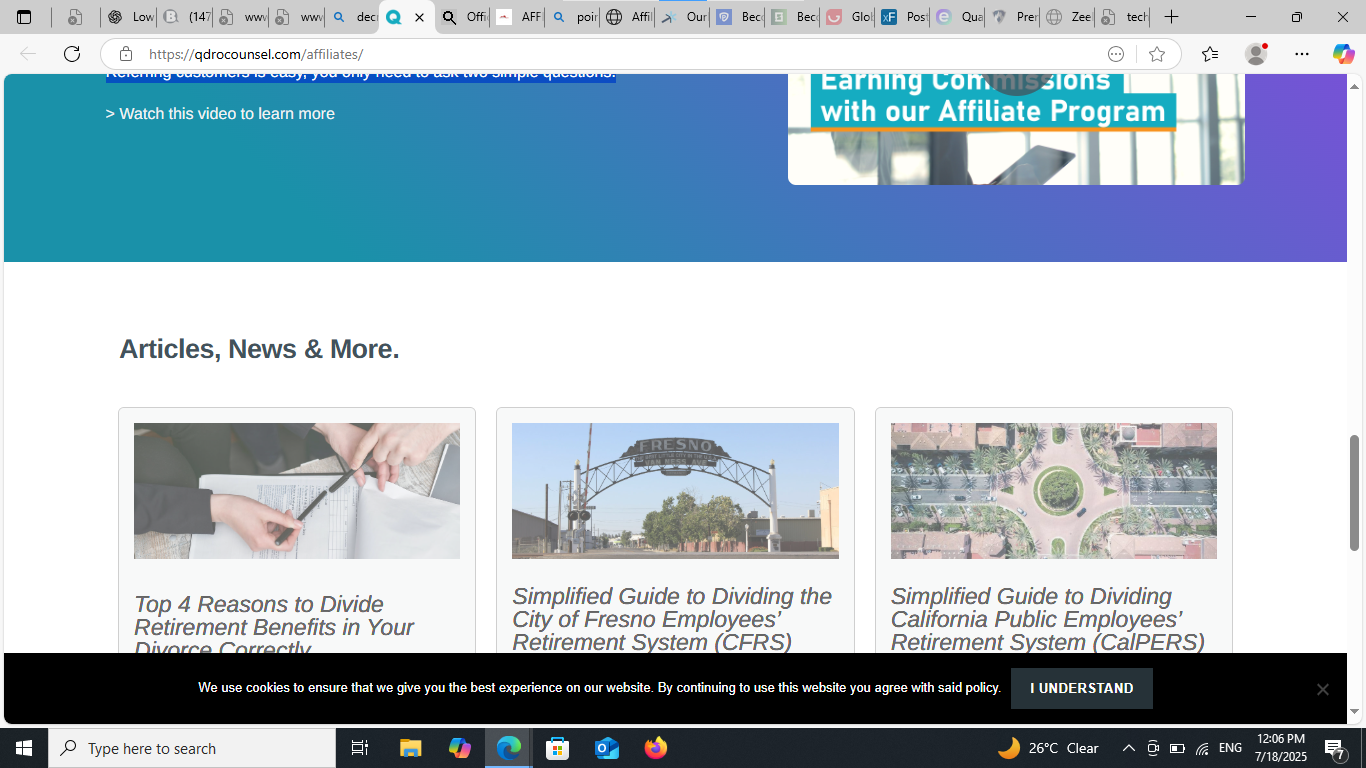Open a new browser tab
The image size is (1366, 768).
click(x=1171, y=17)
